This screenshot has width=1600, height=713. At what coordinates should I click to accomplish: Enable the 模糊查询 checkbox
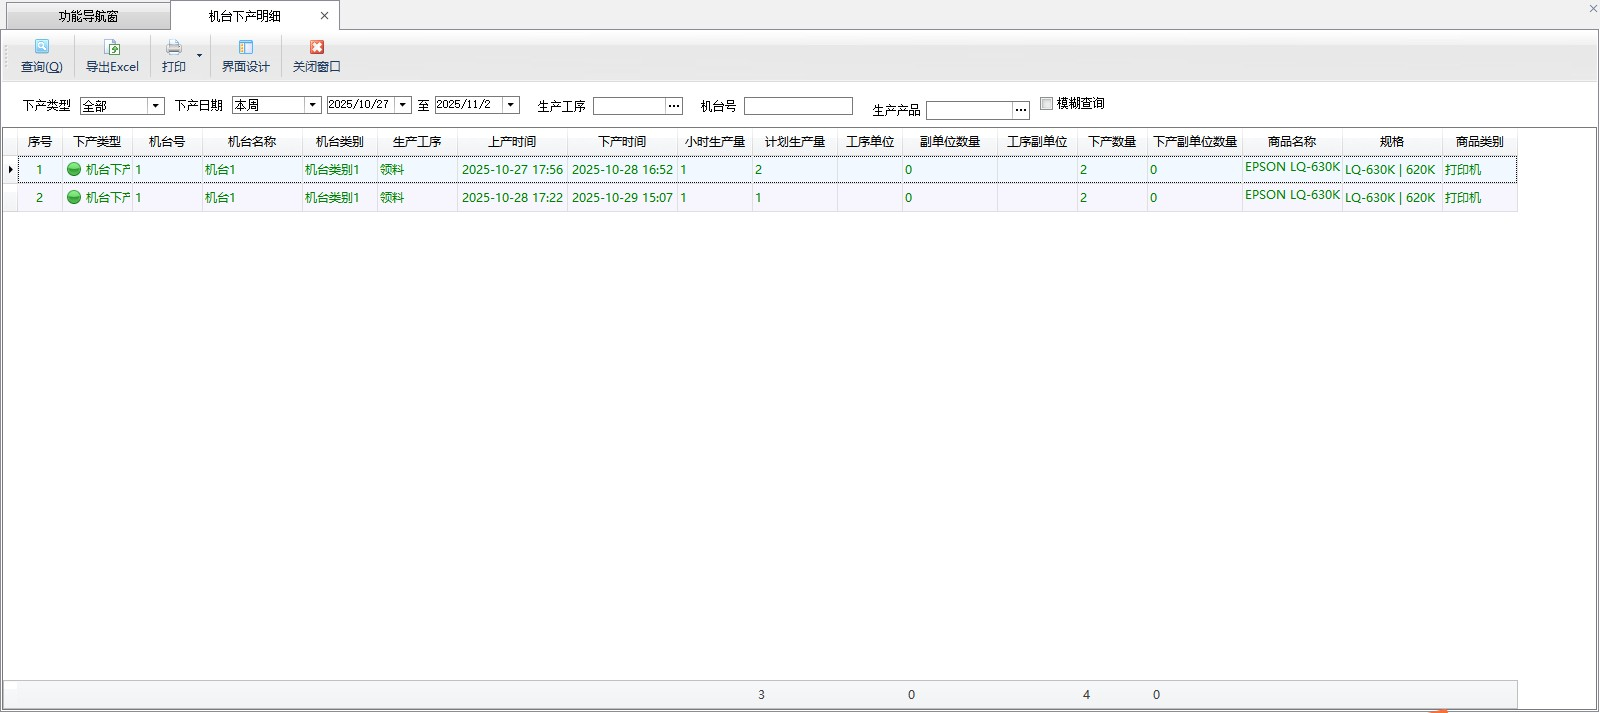[x=1047, y=103]
